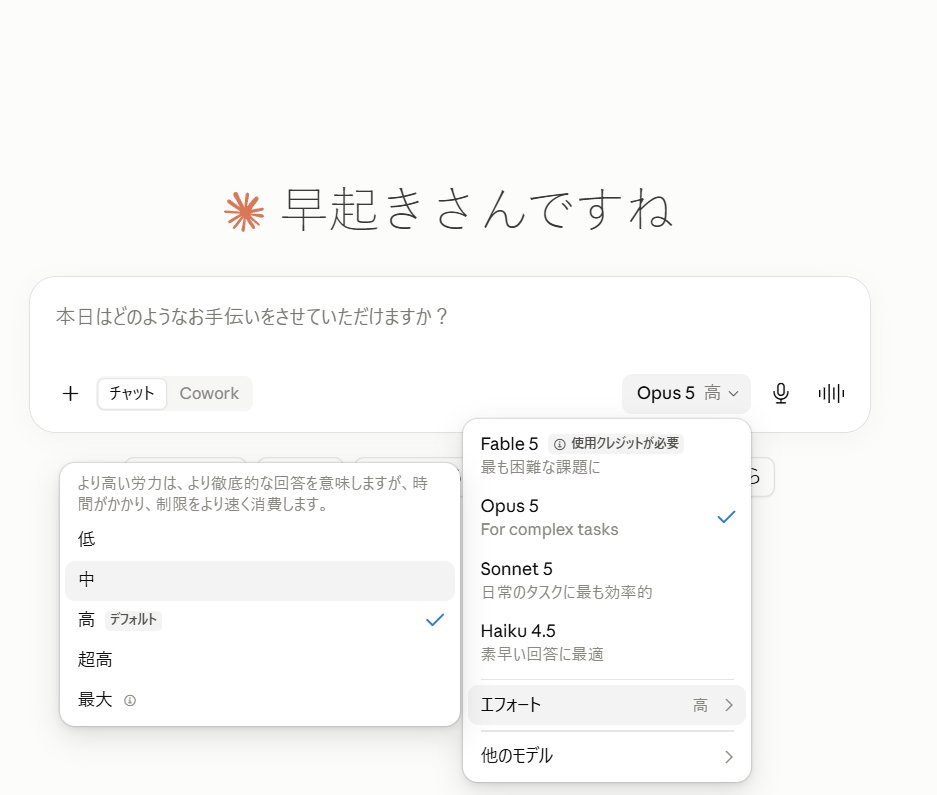Choose 低 effort level
937x795 pixels.
260,539
